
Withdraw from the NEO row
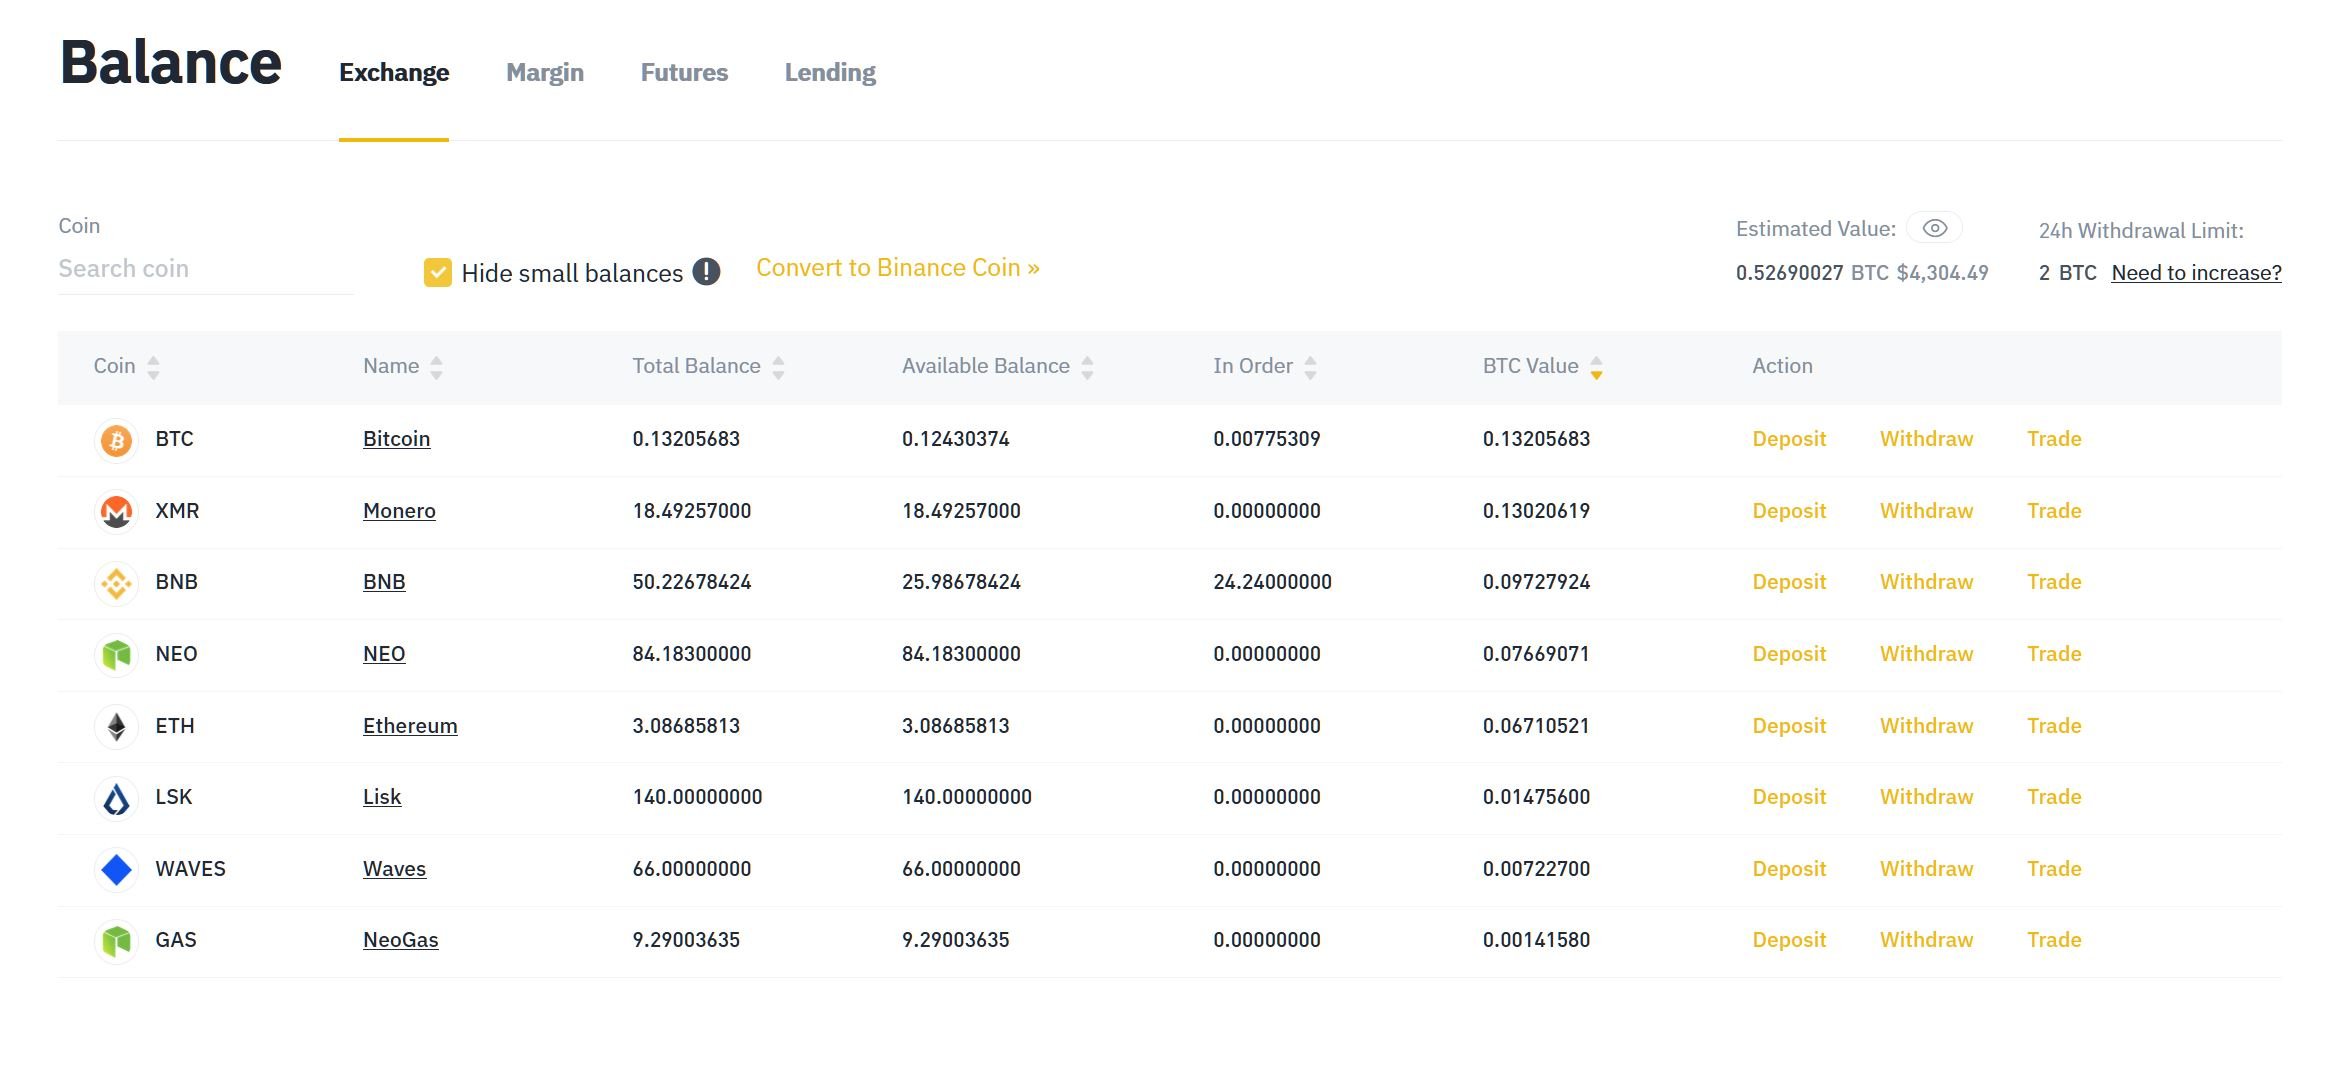[x=1926, y=654]
